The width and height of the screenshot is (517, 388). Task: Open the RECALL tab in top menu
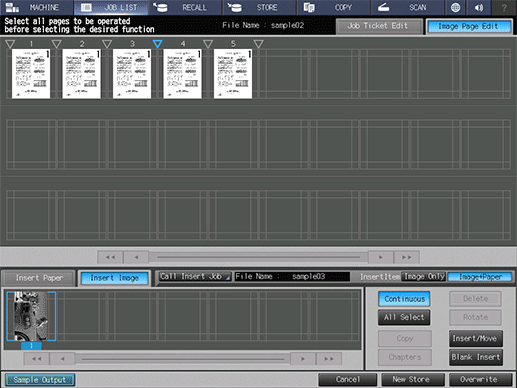point(185,7)
